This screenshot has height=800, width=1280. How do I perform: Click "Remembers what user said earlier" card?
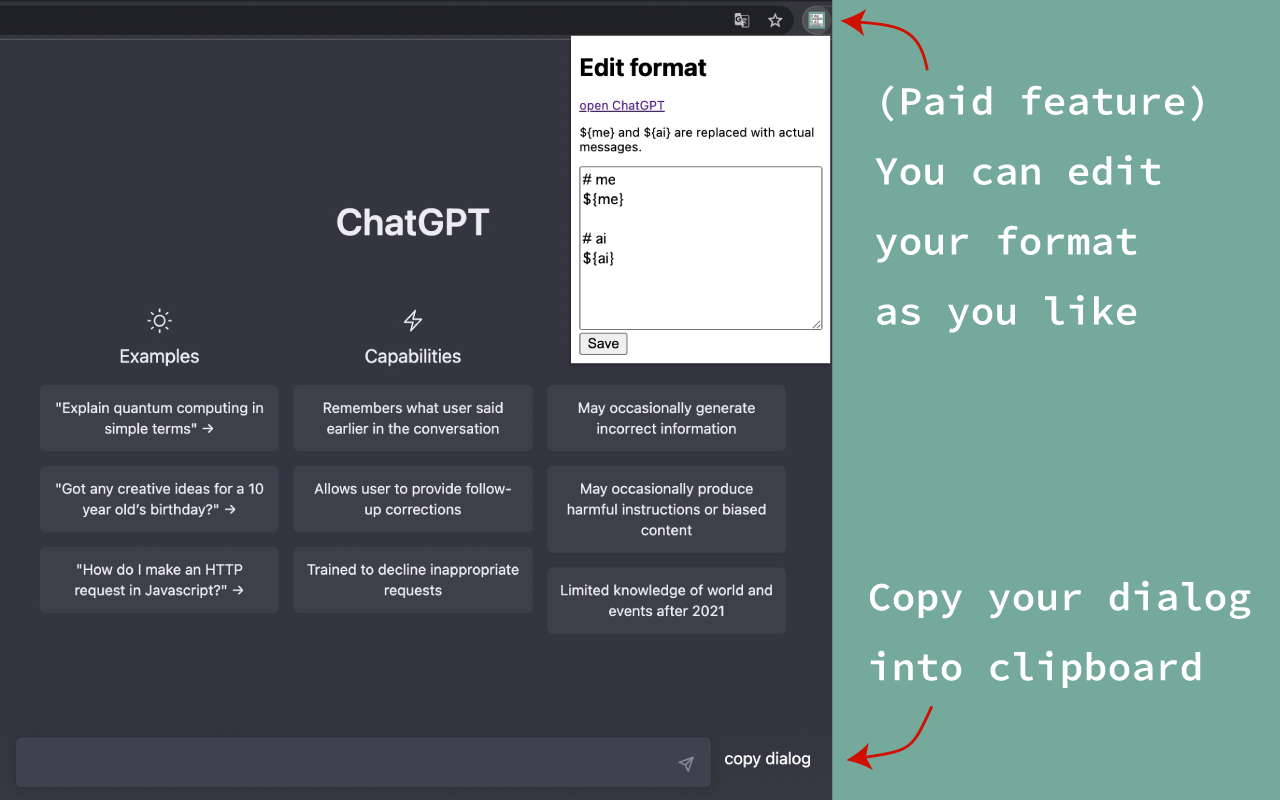tap(413, 418)
